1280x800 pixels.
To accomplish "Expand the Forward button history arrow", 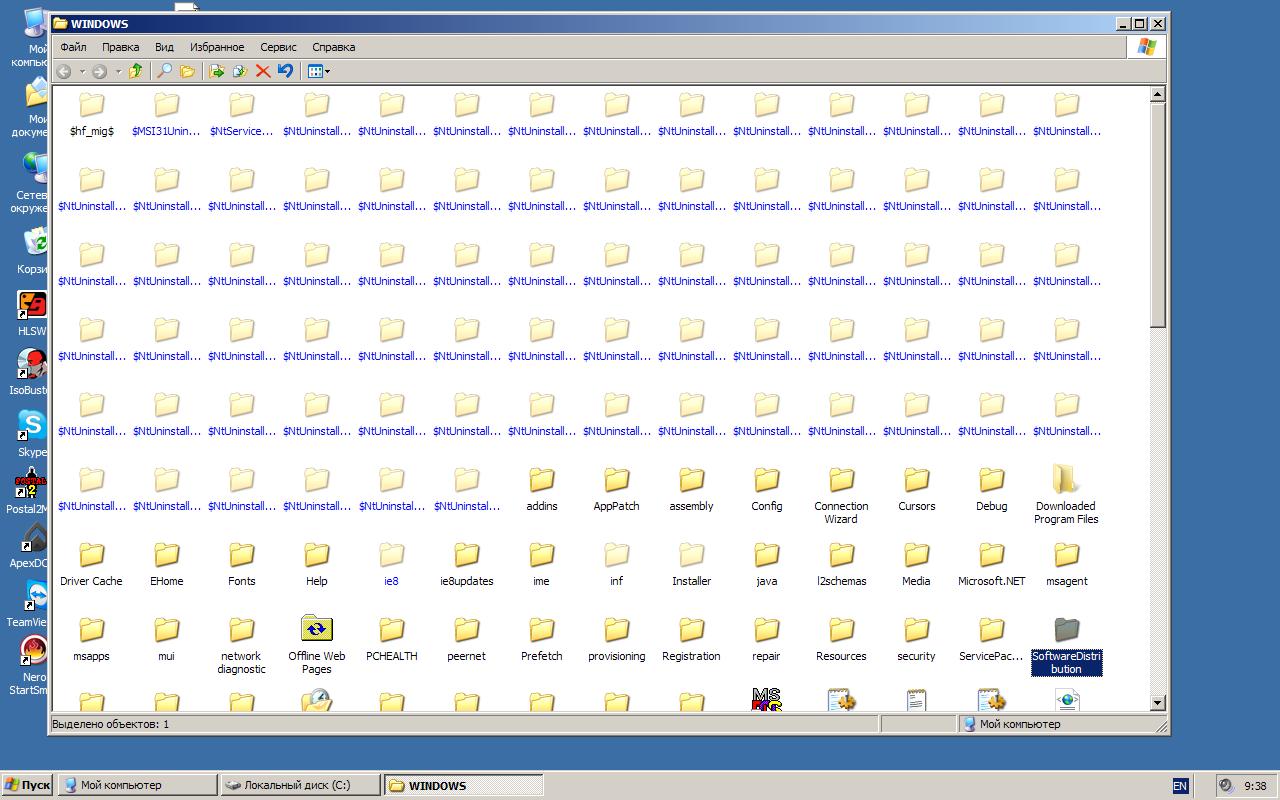I will pos(118,71).
